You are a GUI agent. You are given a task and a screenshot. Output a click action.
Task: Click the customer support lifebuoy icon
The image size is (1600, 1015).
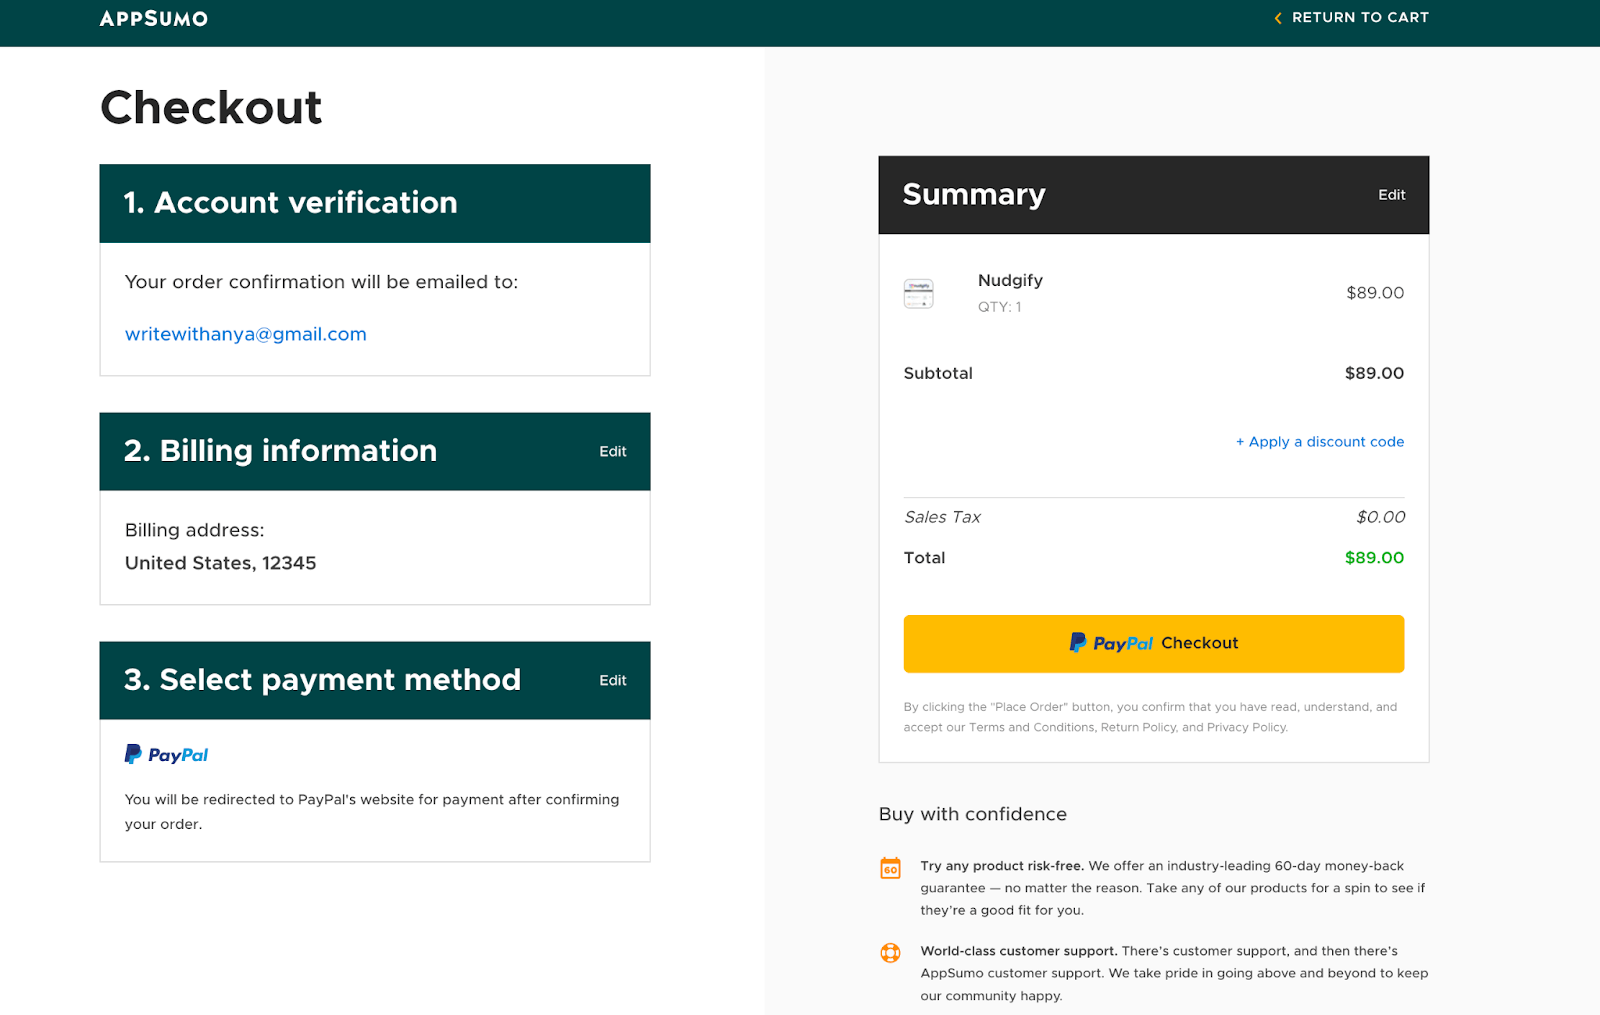click(890, 953)
